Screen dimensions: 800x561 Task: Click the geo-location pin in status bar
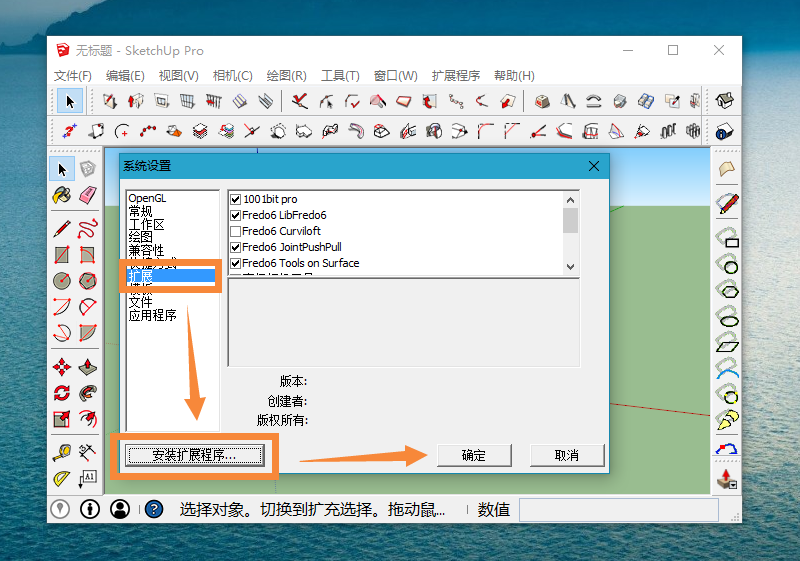point(60,509)
